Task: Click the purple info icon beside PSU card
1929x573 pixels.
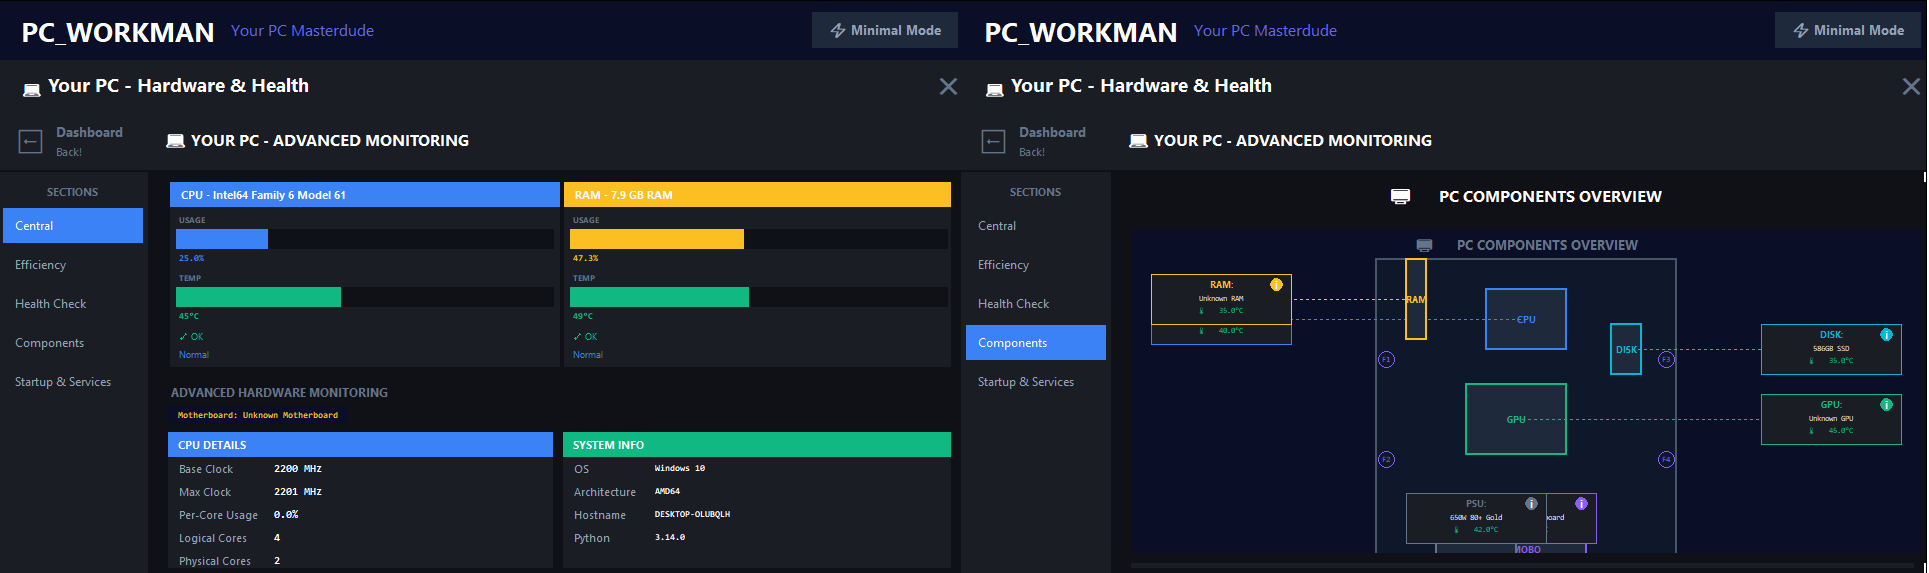Action: tap(1581, 504)
